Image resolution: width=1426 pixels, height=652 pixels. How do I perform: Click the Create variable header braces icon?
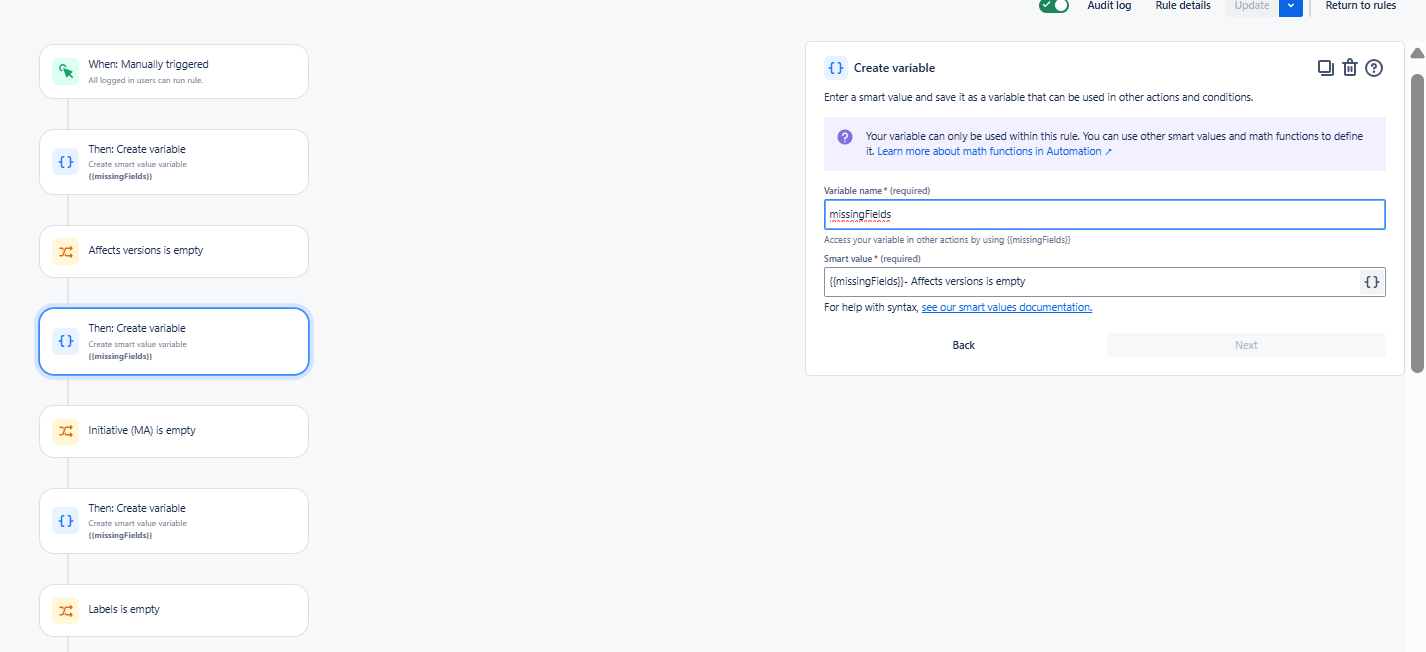[836, 67]
